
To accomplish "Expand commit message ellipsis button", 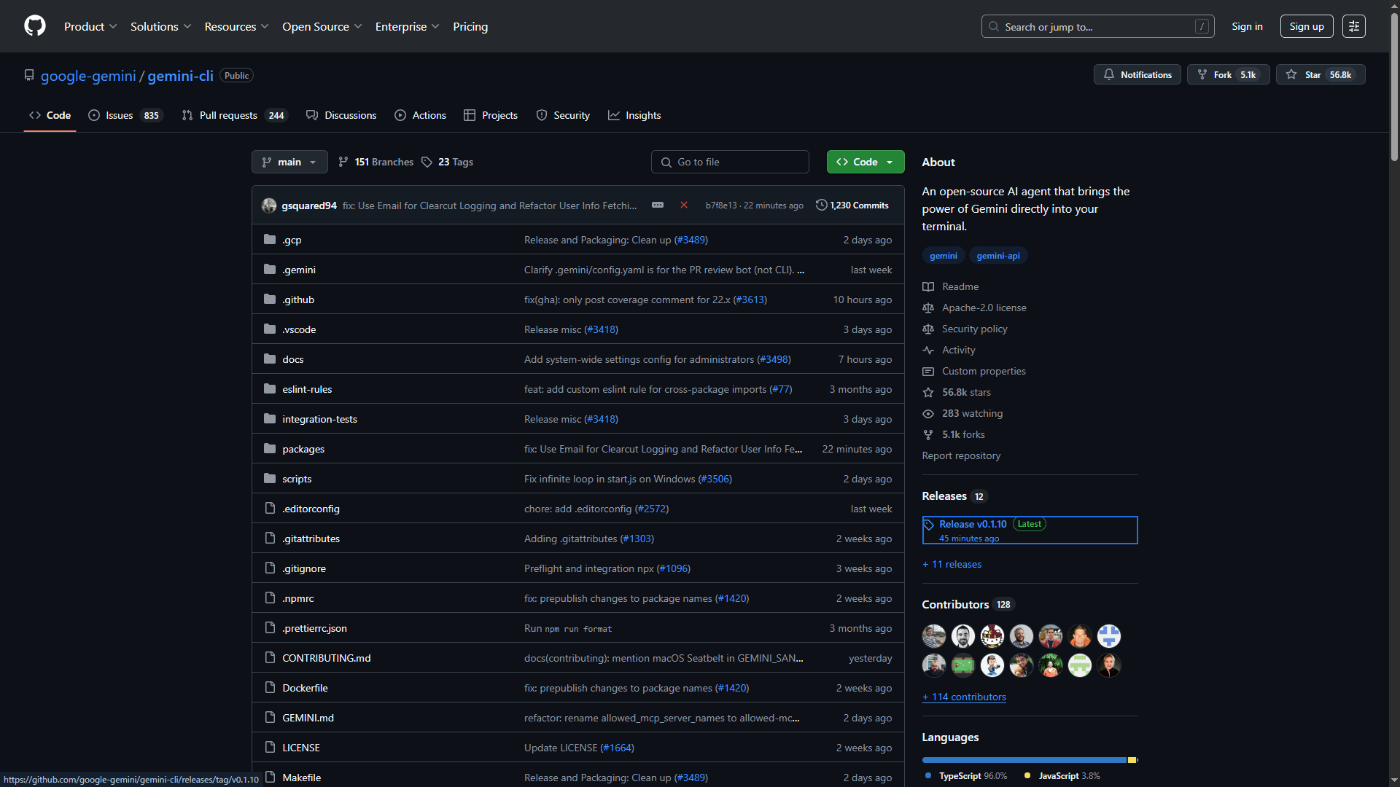I will coord(657,205).
